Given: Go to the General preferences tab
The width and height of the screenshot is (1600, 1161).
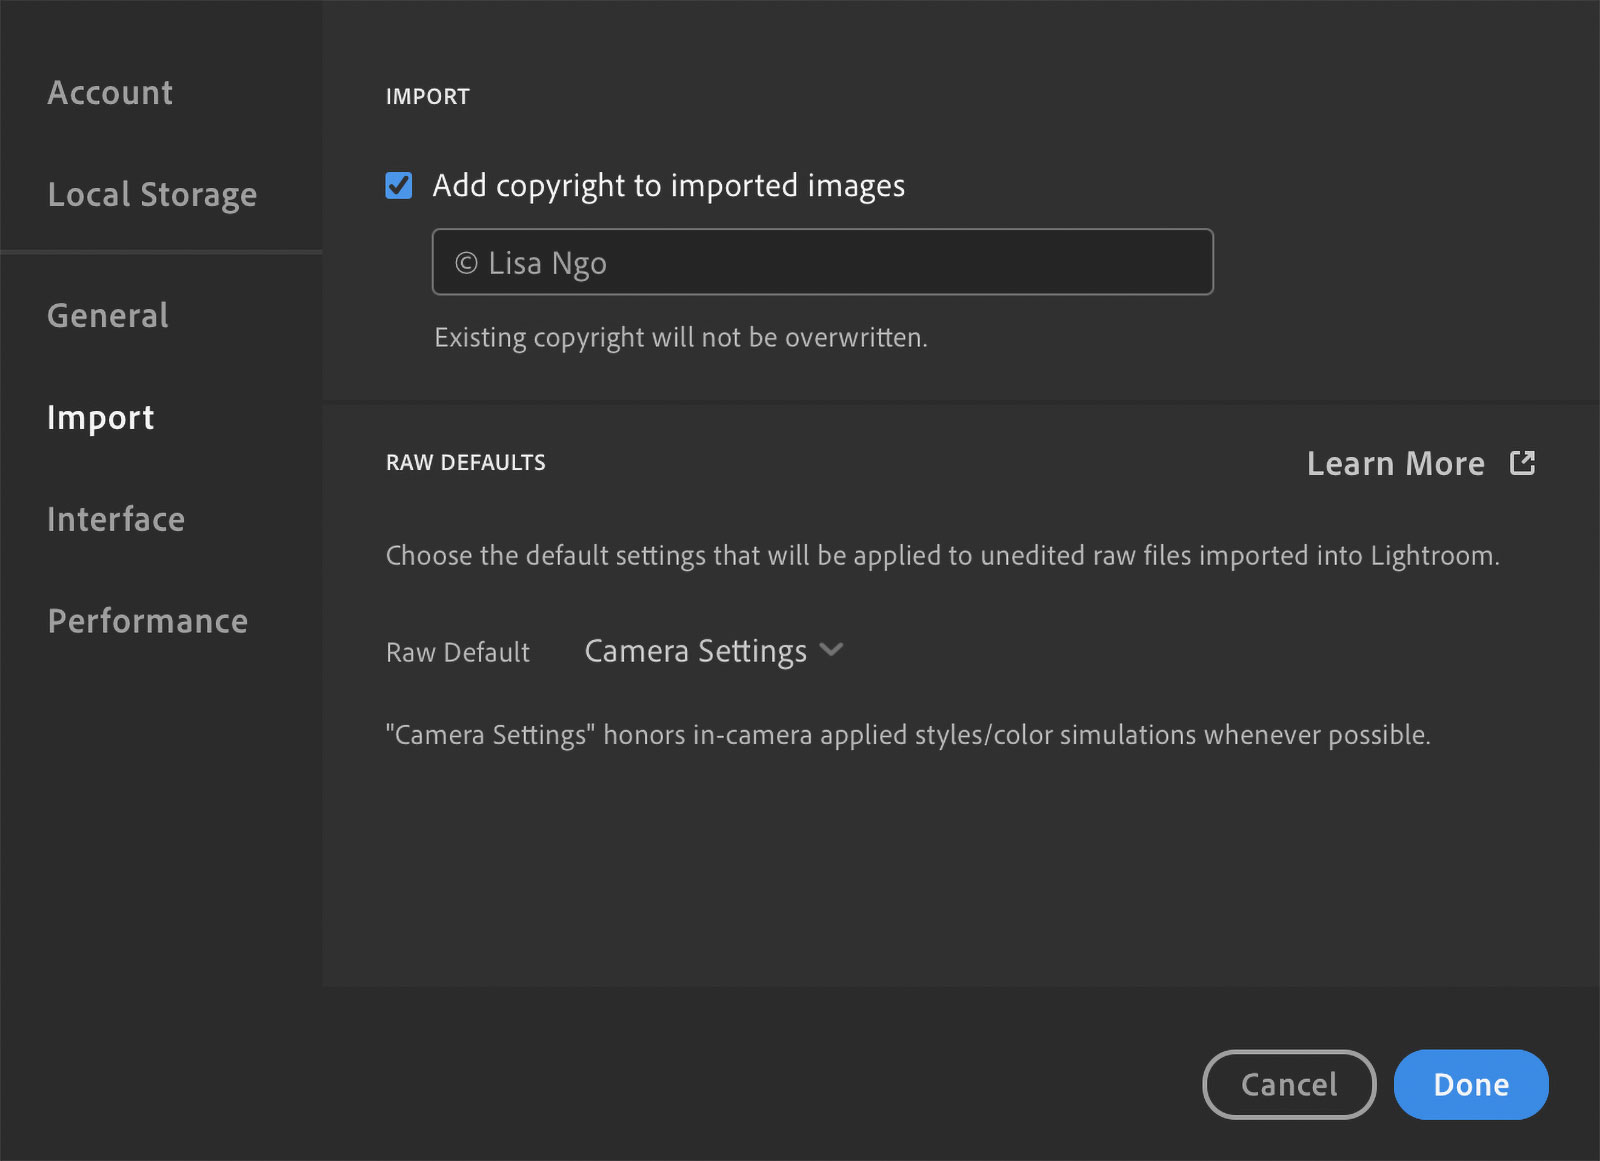Looking at the screenshot, I should 108,316.
